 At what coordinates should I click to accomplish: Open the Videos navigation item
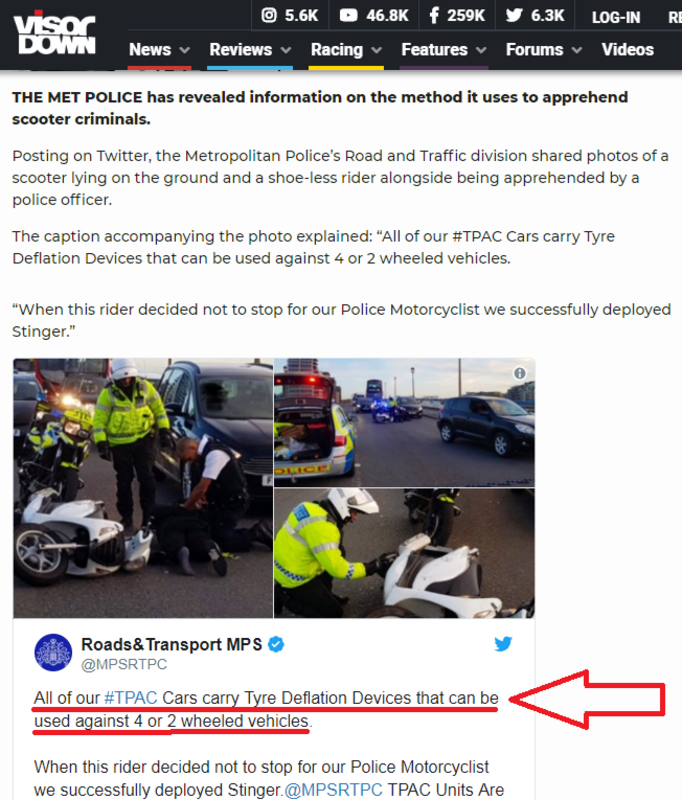627,49
